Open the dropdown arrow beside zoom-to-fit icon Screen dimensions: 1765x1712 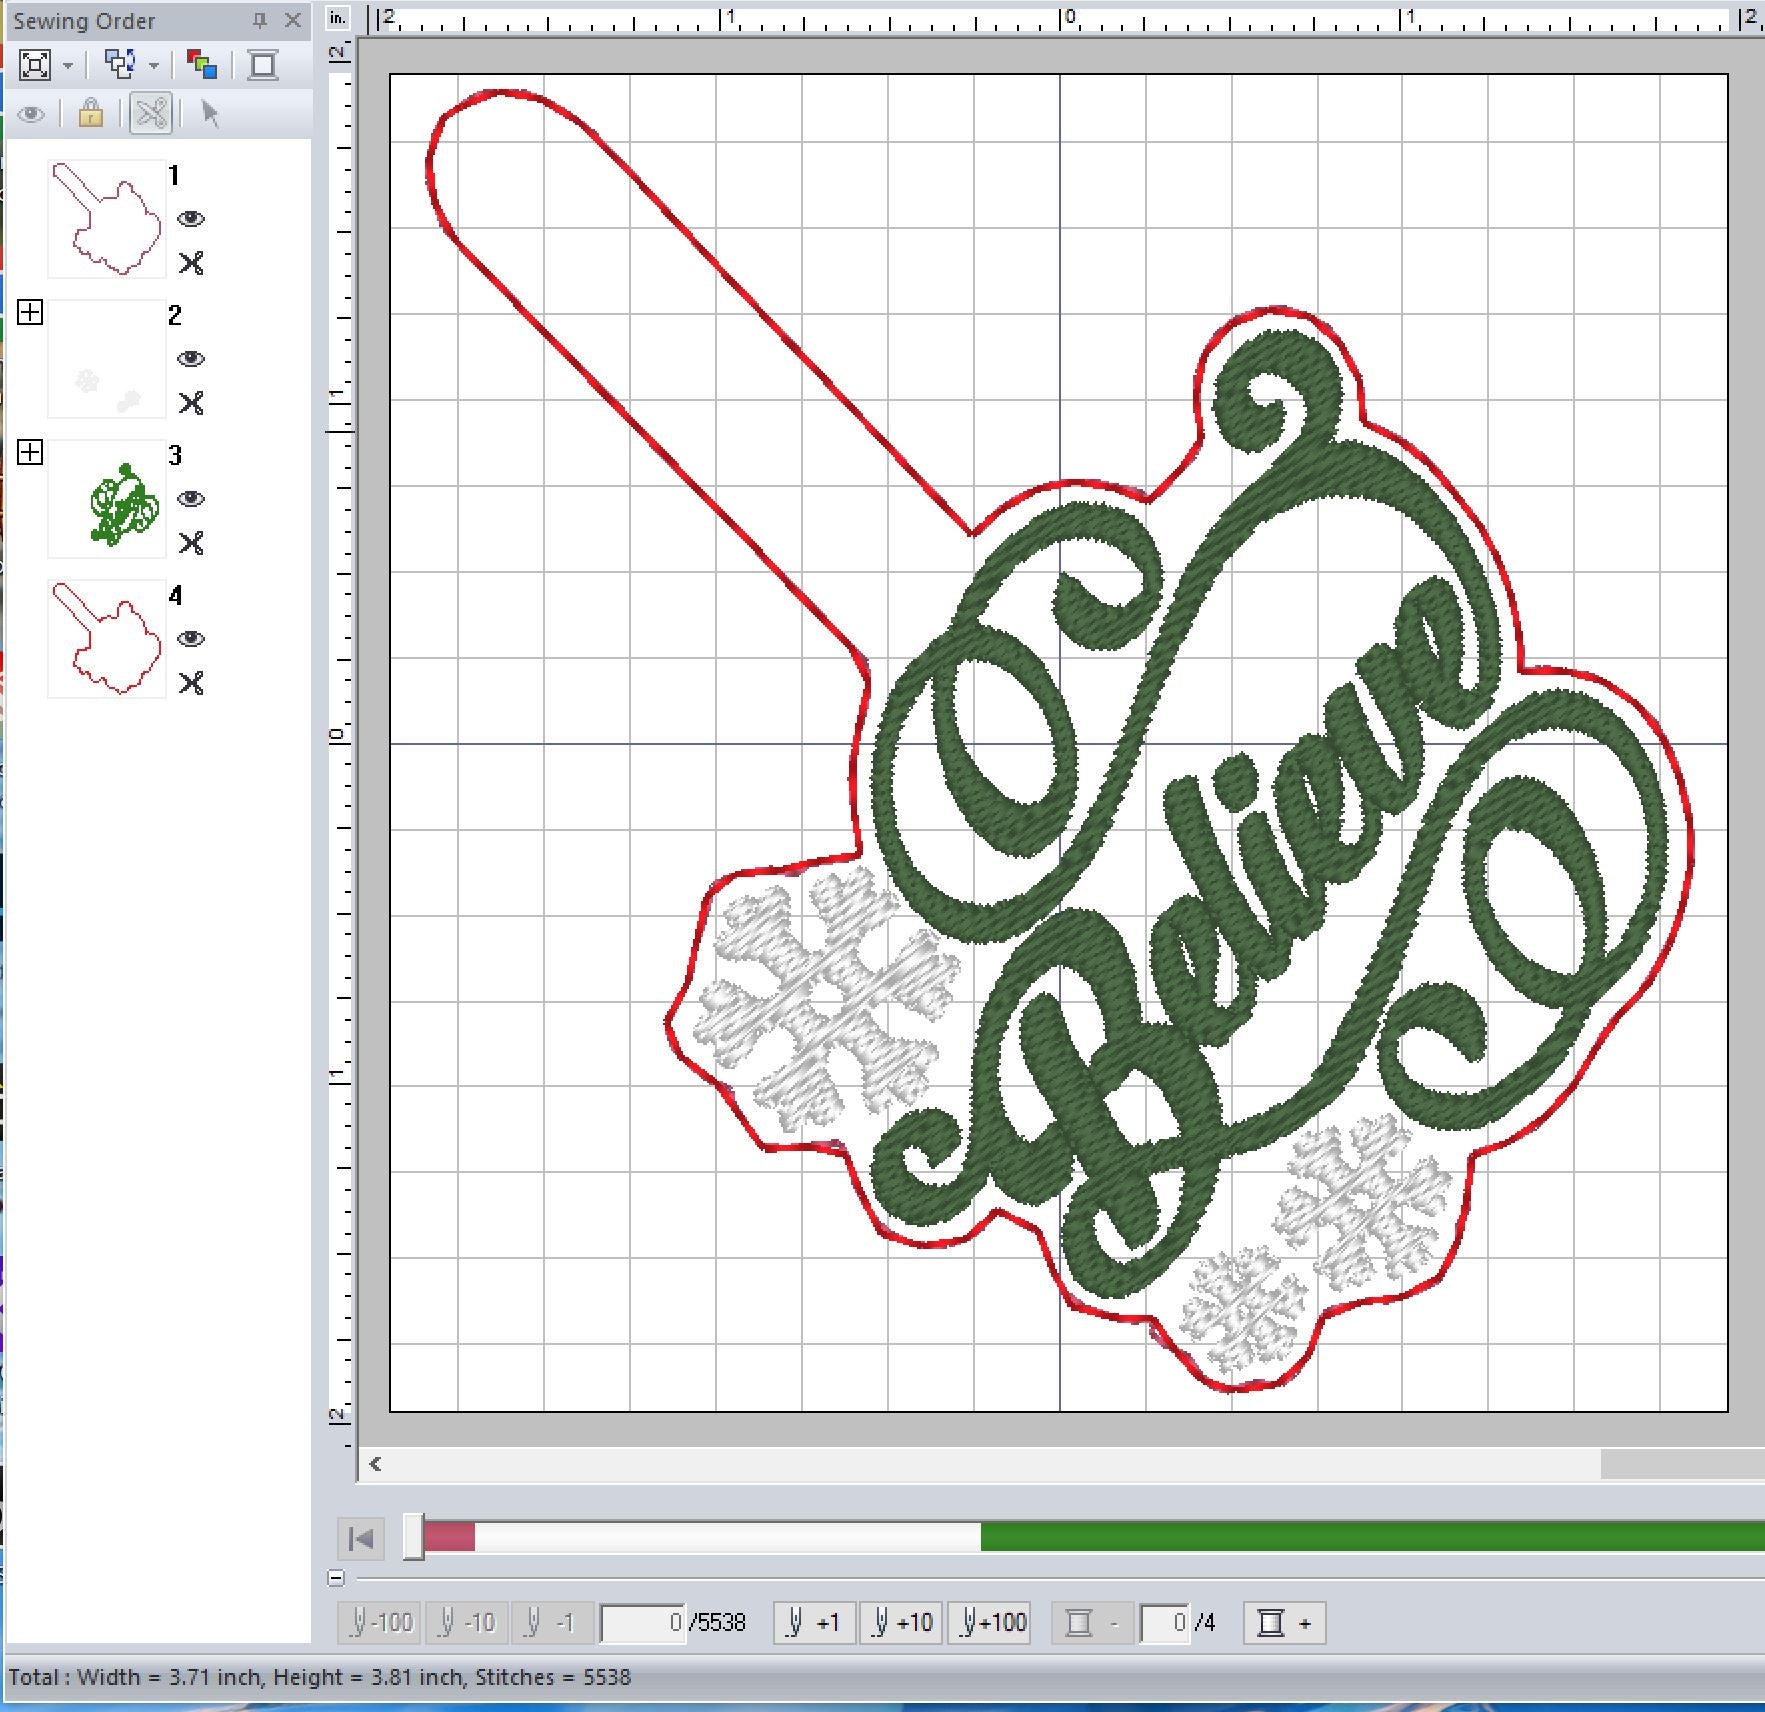[x=68, y=67]
